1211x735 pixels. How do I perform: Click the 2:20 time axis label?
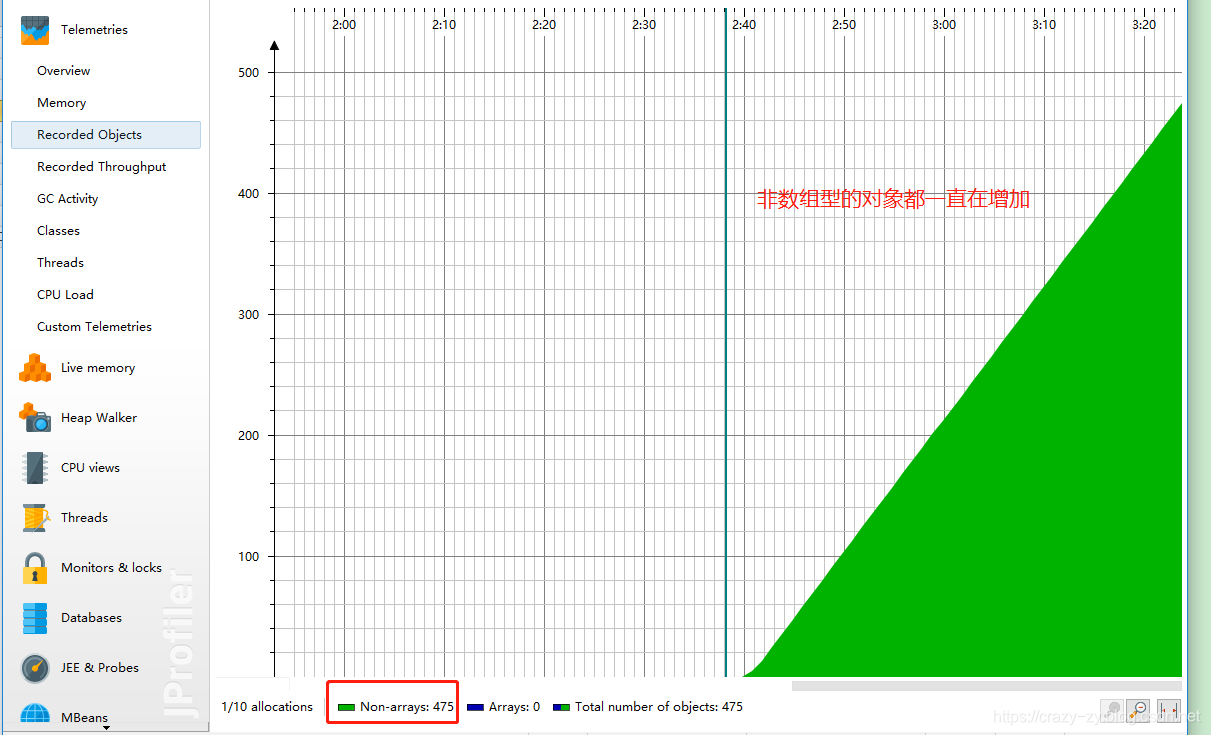tap(543, 25)
